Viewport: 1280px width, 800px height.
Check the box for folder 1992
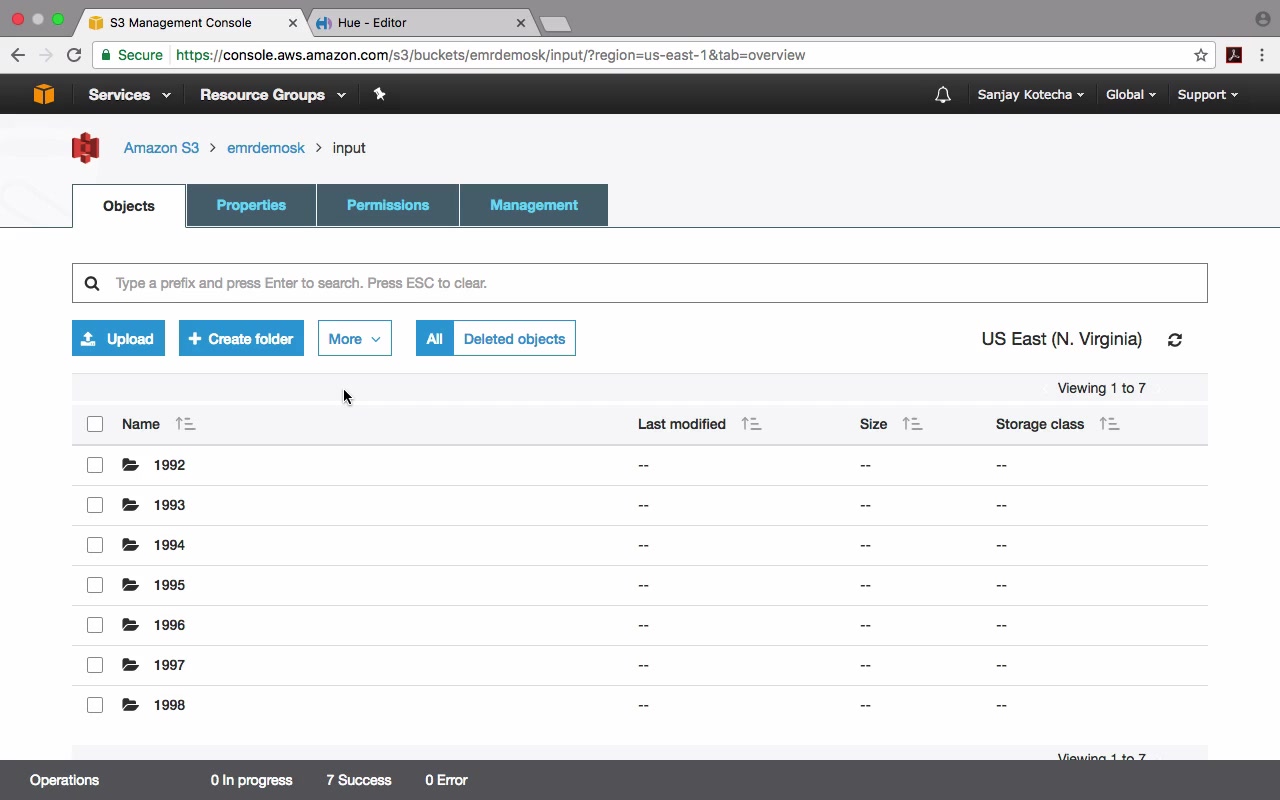[x=95, y=465]
